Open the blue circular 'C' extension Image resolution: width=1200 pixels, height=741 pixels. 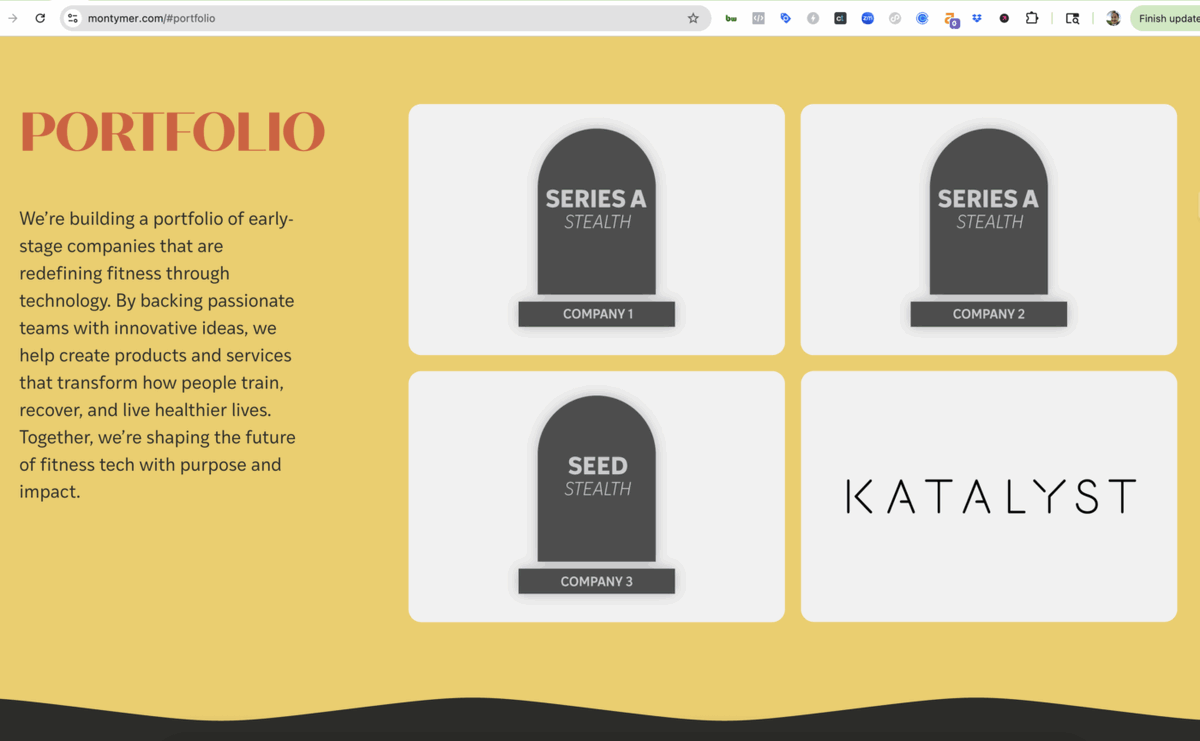click(x=922, y=18)
